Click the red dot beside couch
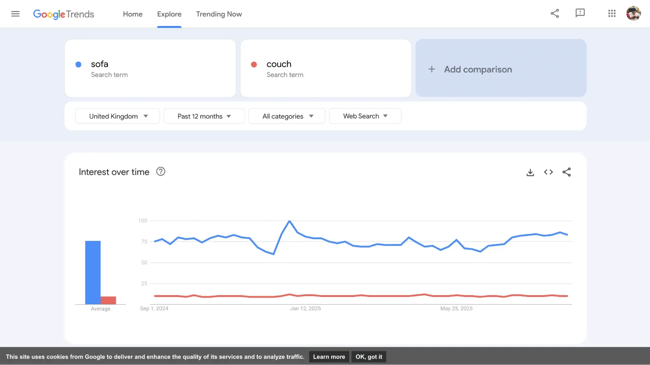 point(254,64)
